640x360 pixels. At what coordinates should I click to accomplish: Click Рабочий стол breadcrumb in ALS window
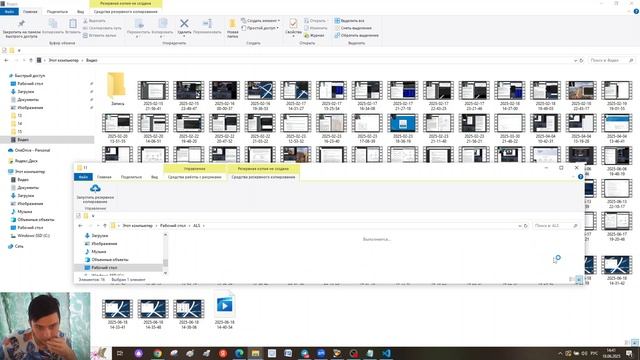pyautogui.click(x=173, y=226)
